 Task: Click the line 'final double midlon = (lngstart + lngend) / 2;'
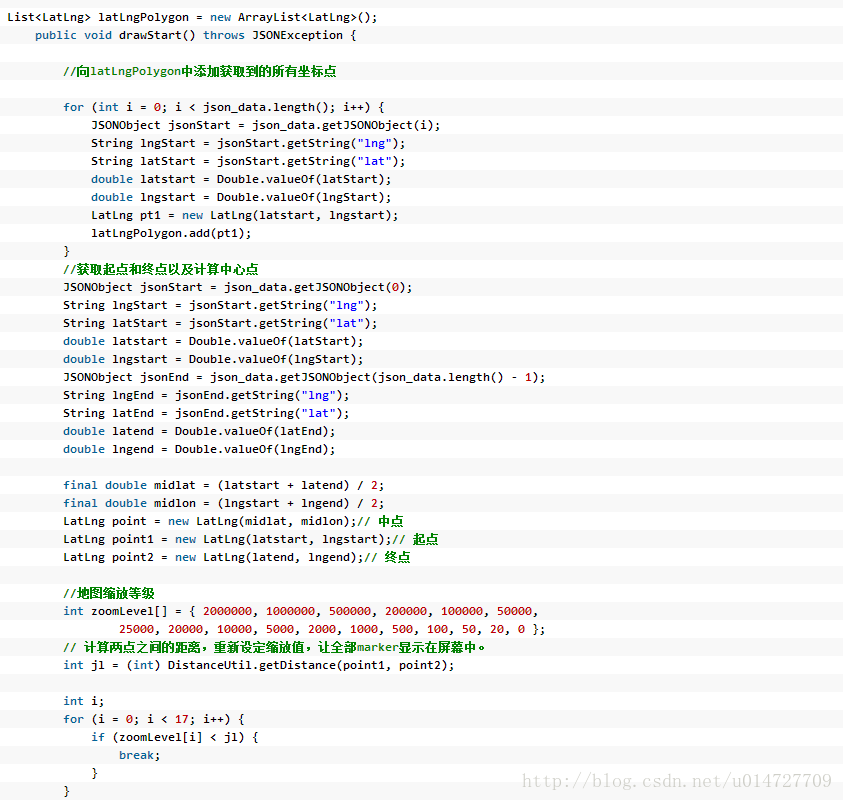pos(224,504)
